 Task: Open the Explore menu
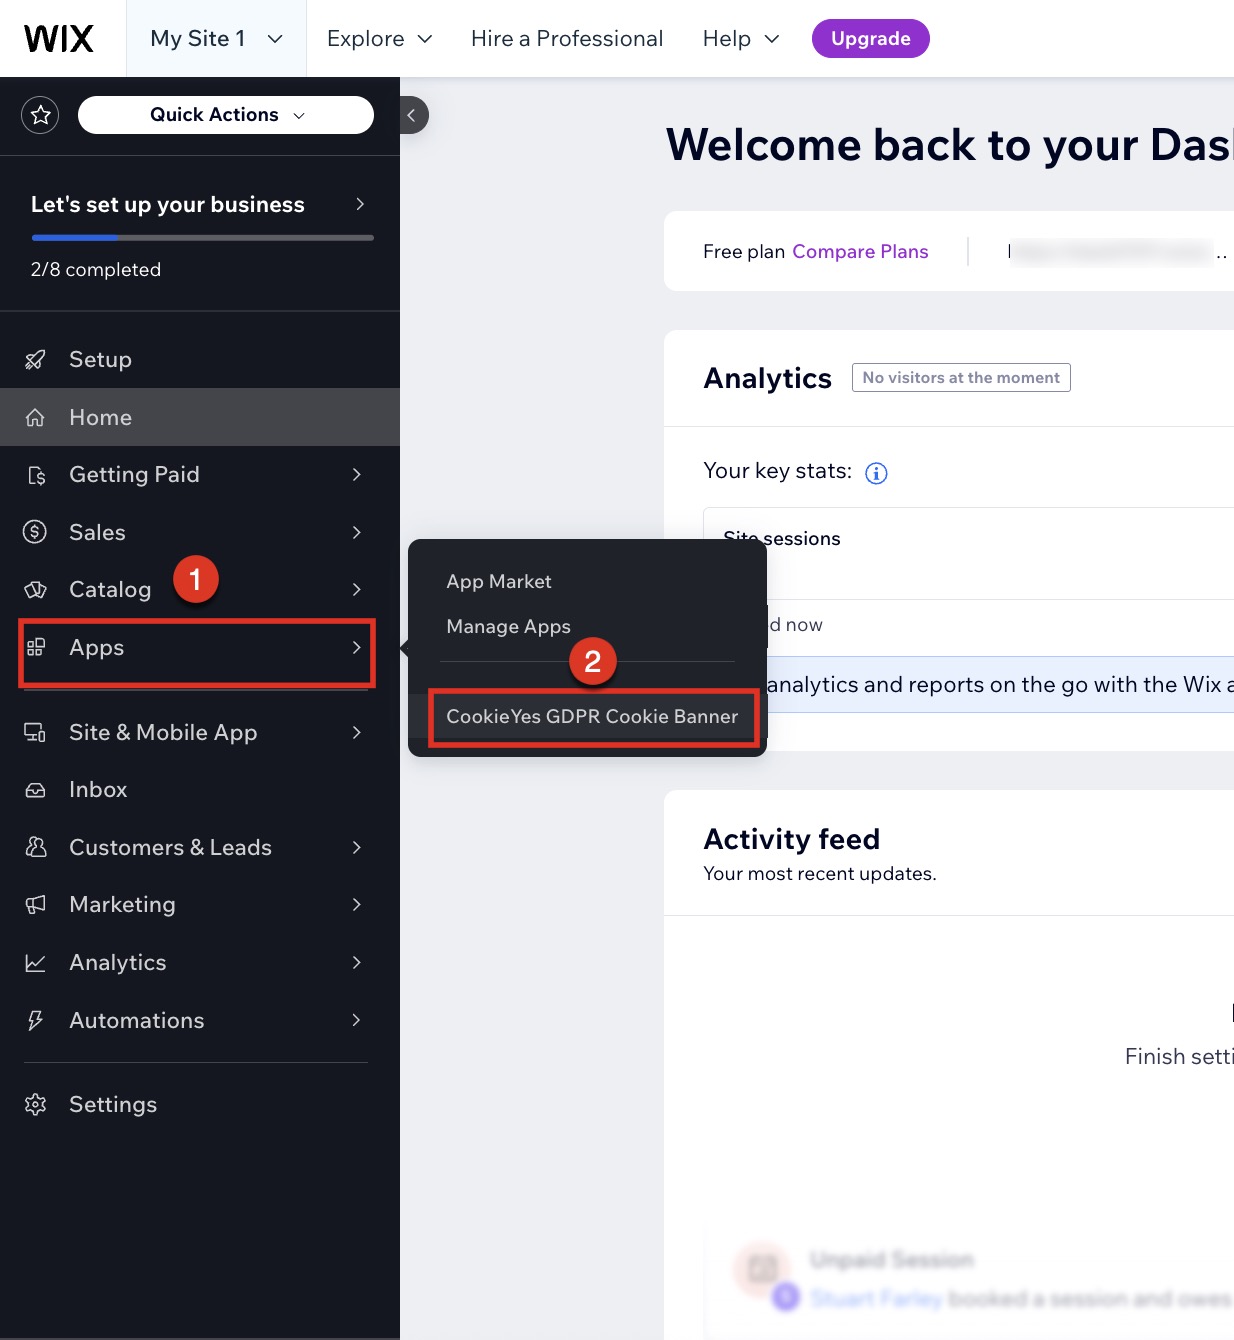click(378, 38)
